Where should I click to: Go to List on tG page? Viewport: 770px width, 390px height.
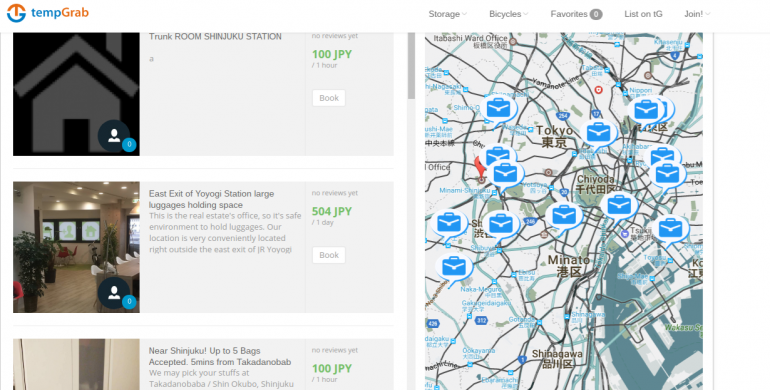[643, 14]
